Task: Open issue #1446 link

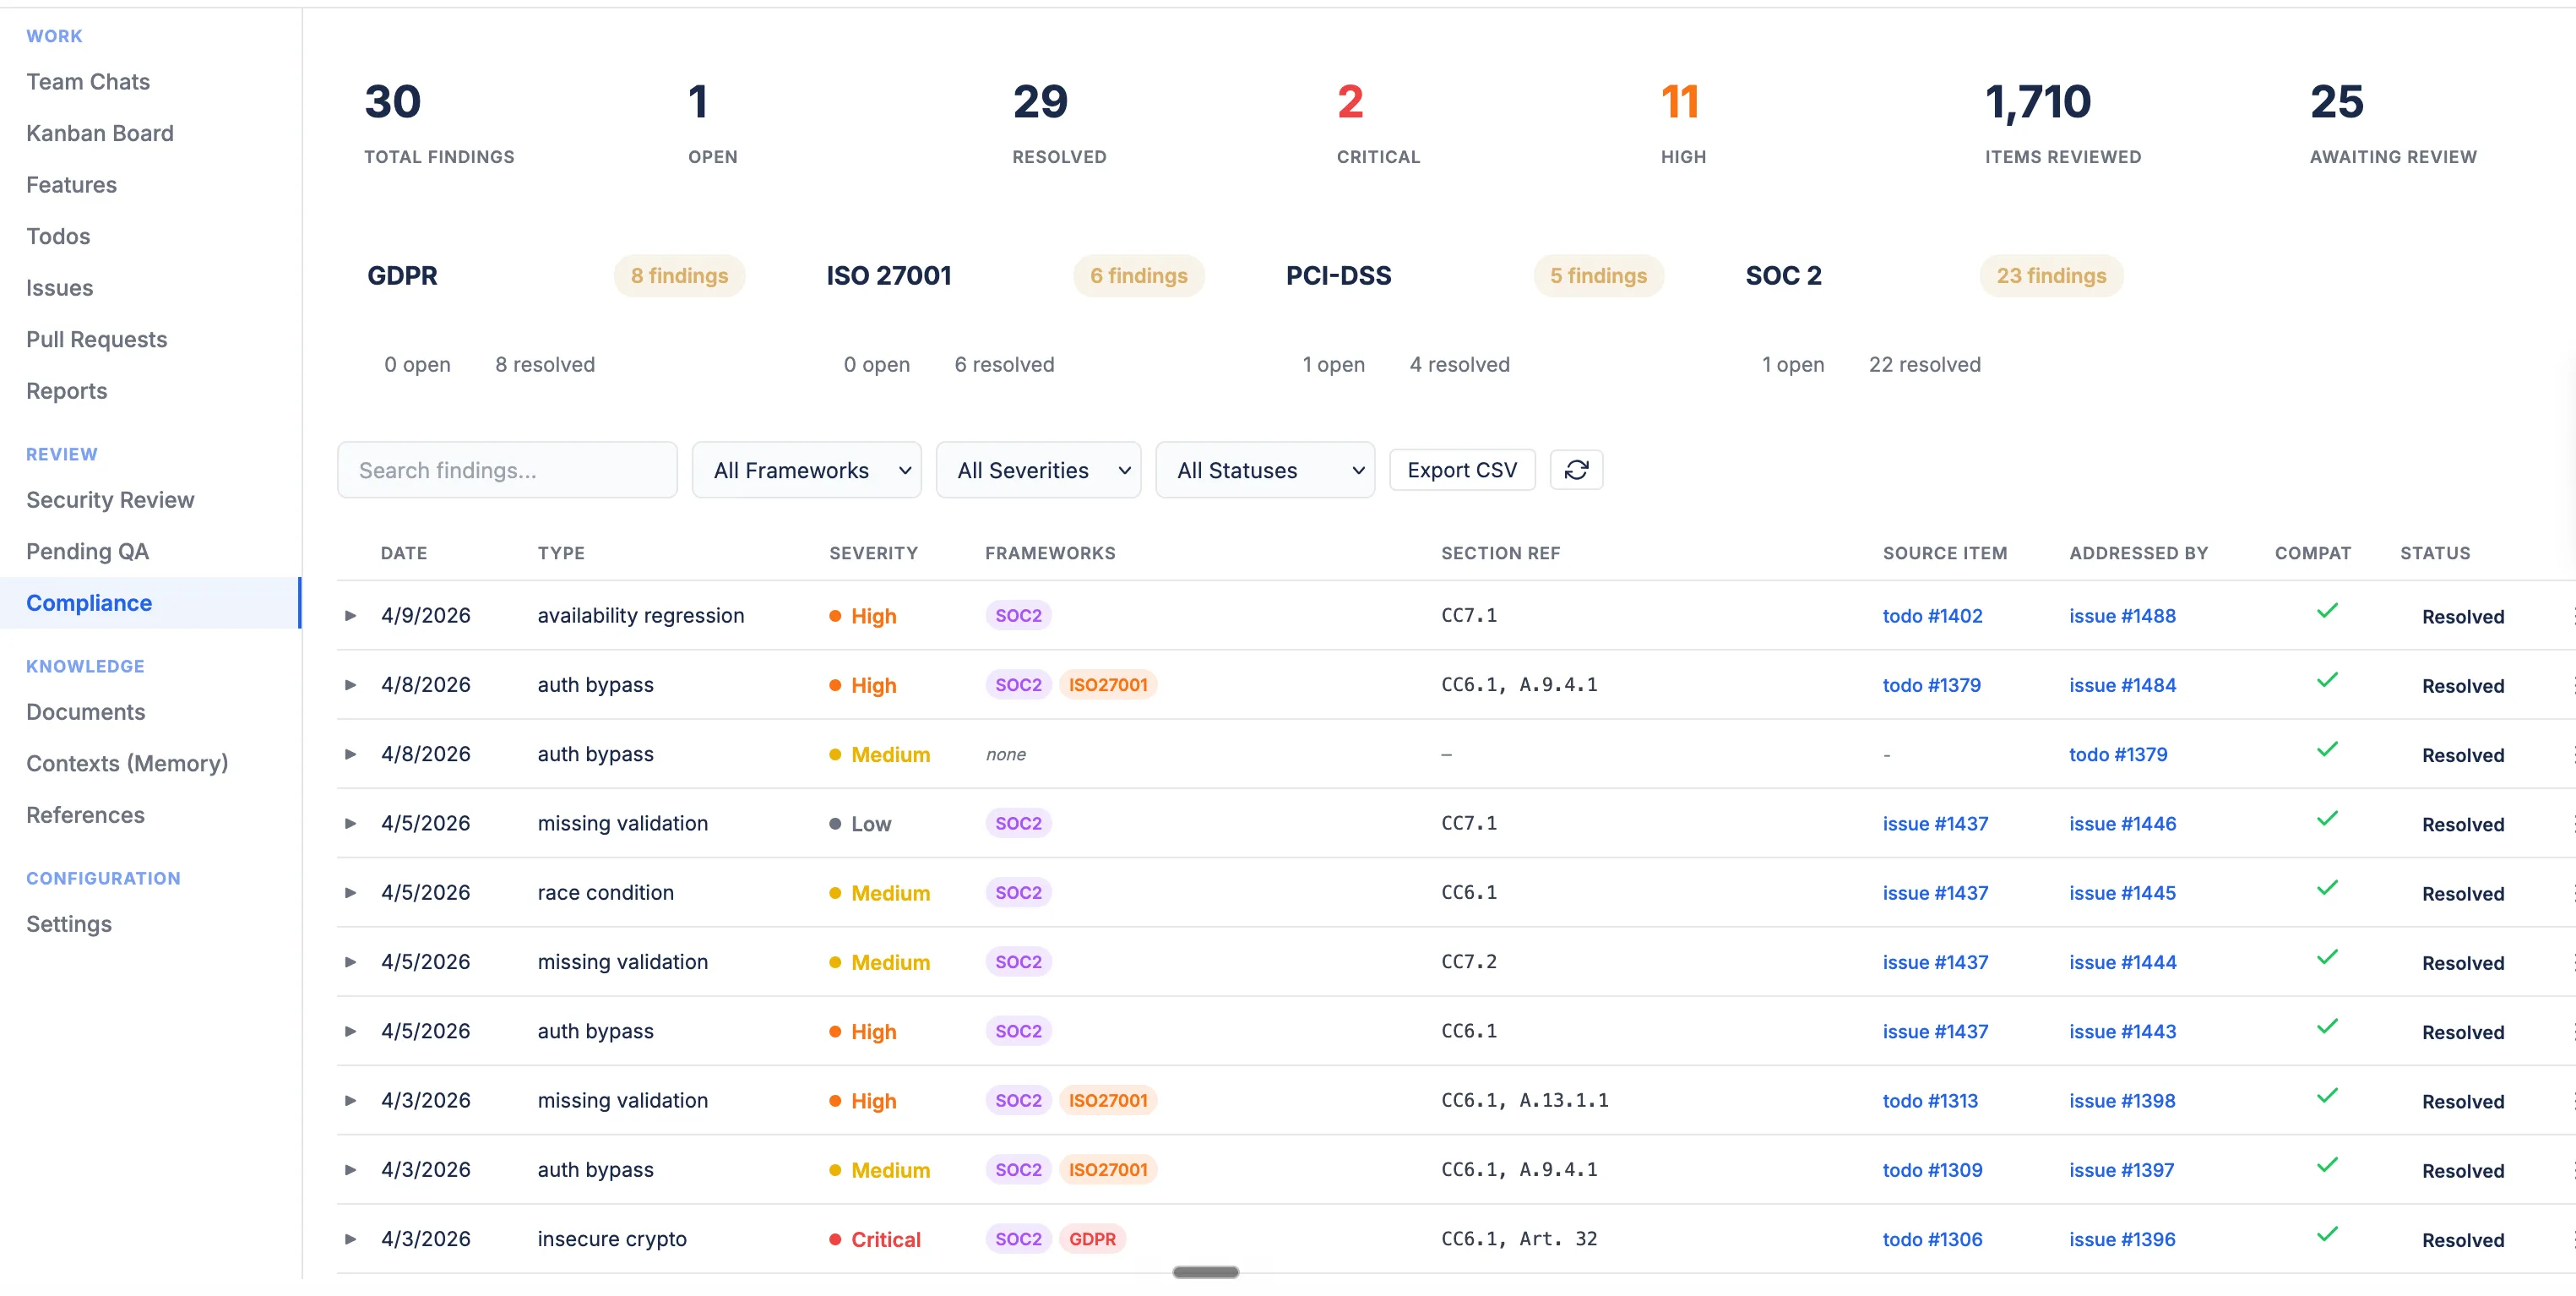Action: point(2122,824)
